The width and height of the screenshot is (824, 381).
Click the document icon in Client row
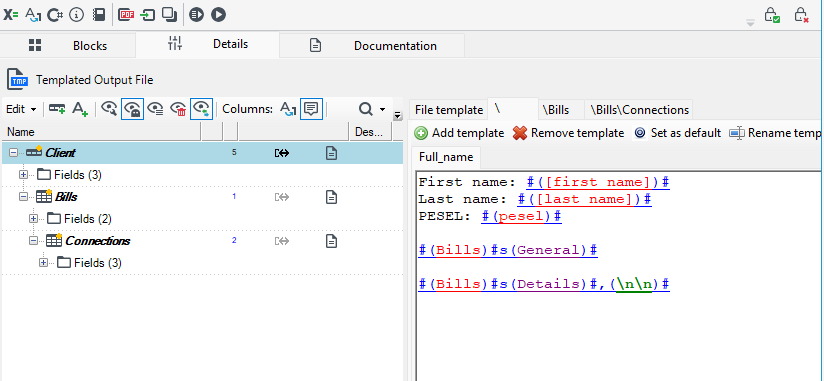point(331,153)
